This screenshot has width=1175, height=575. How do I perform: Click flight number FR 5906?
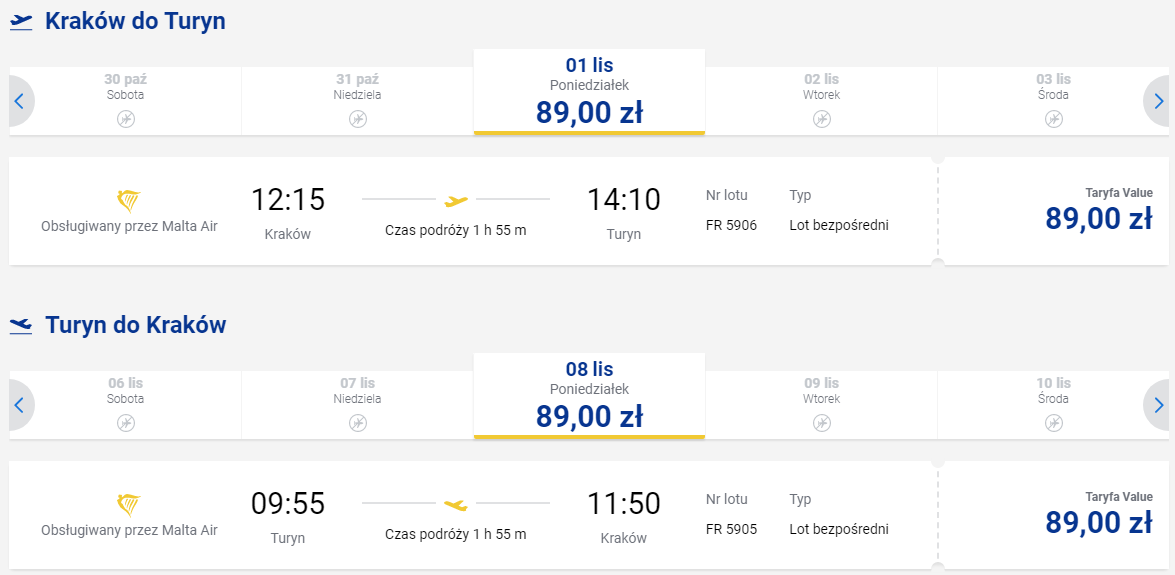731,225
